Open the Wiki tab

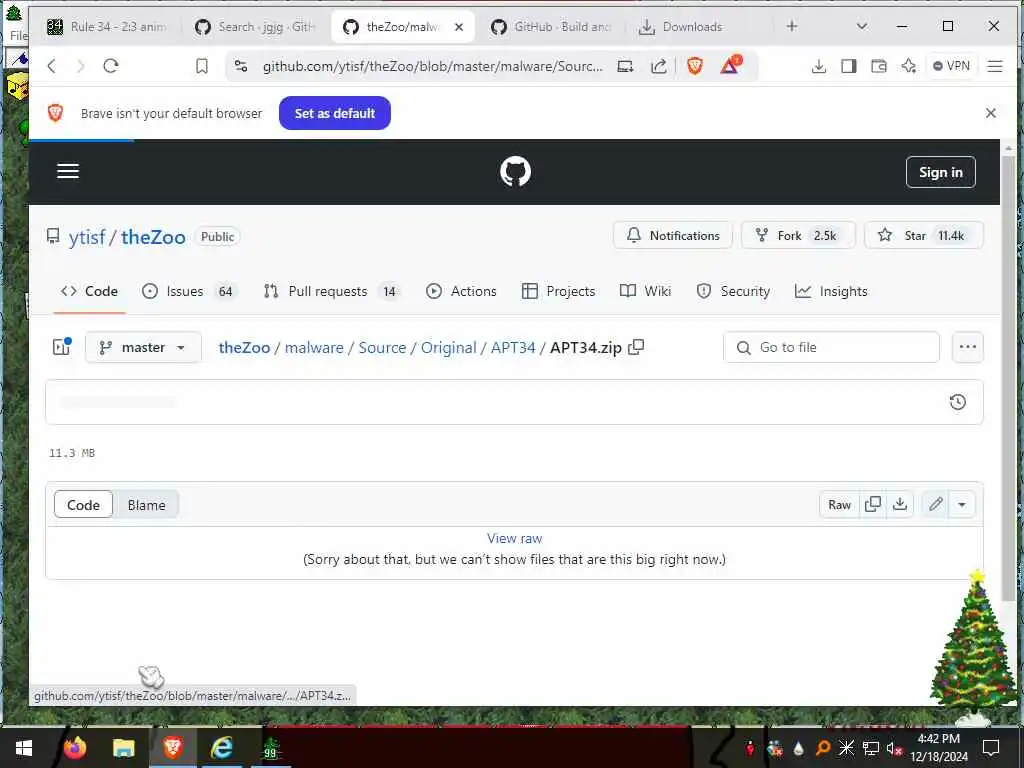[x=645, y=291]
